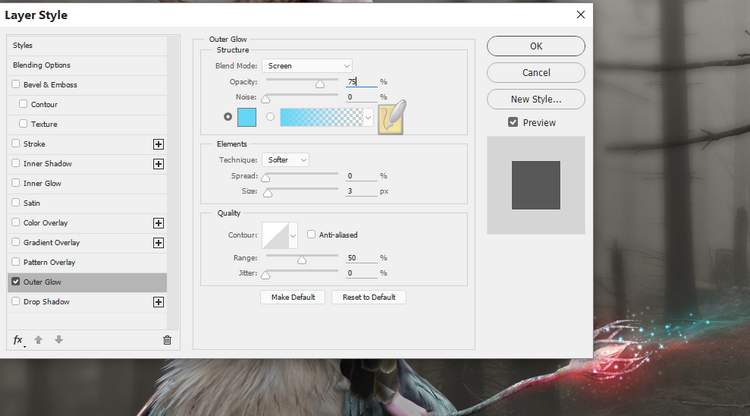The image size is (750, 416).
Task: Click the style preview thumbnail
Action: coord(536,185)
